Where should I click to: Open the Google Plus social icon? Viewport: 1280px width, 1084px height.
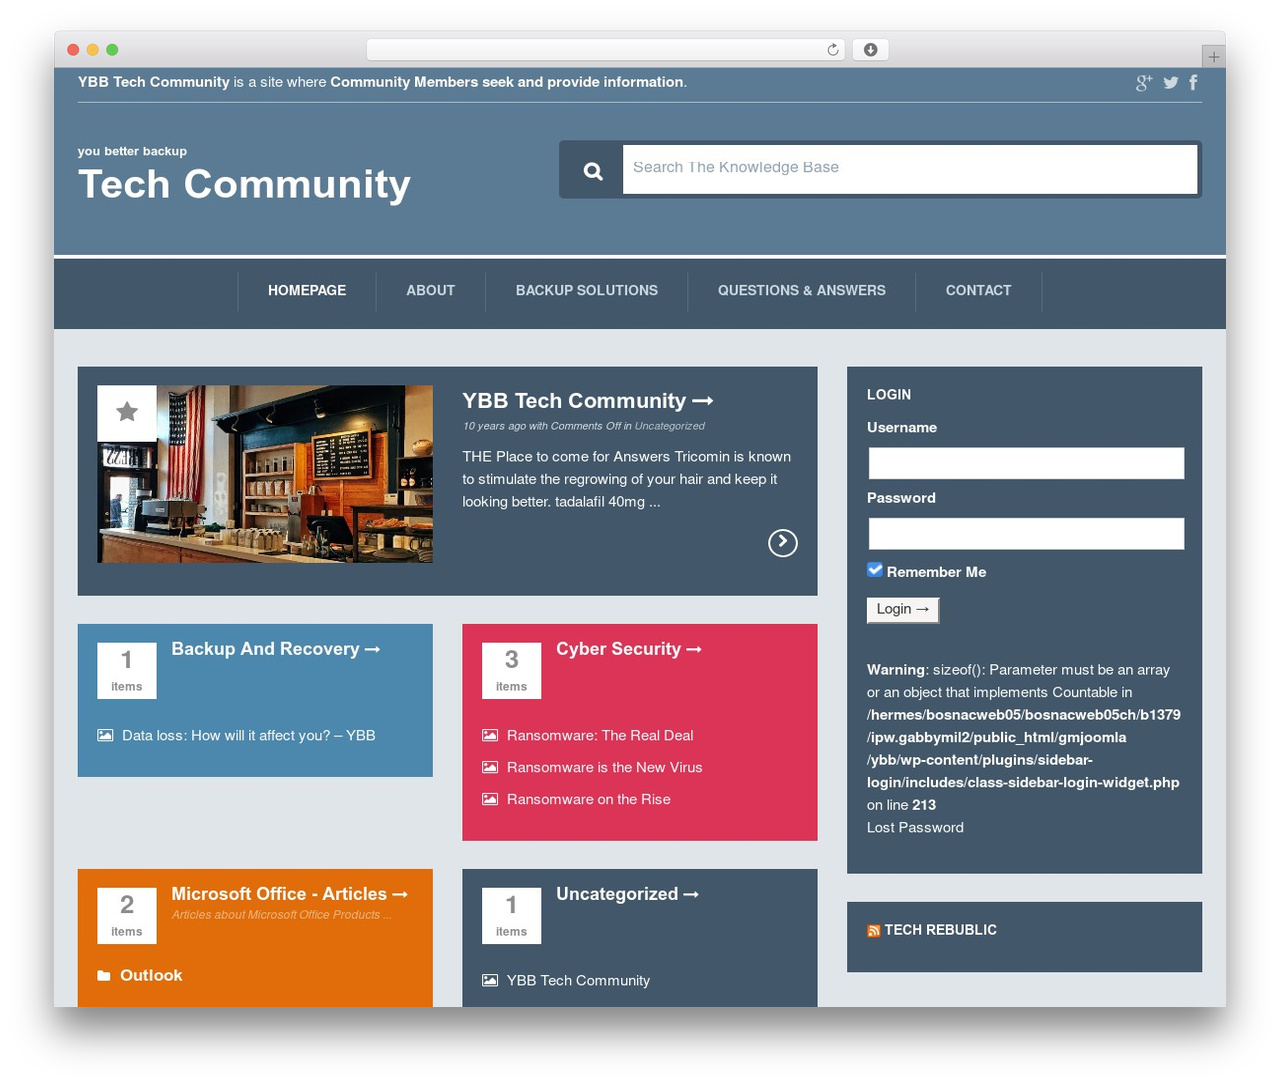point(1144,83)
